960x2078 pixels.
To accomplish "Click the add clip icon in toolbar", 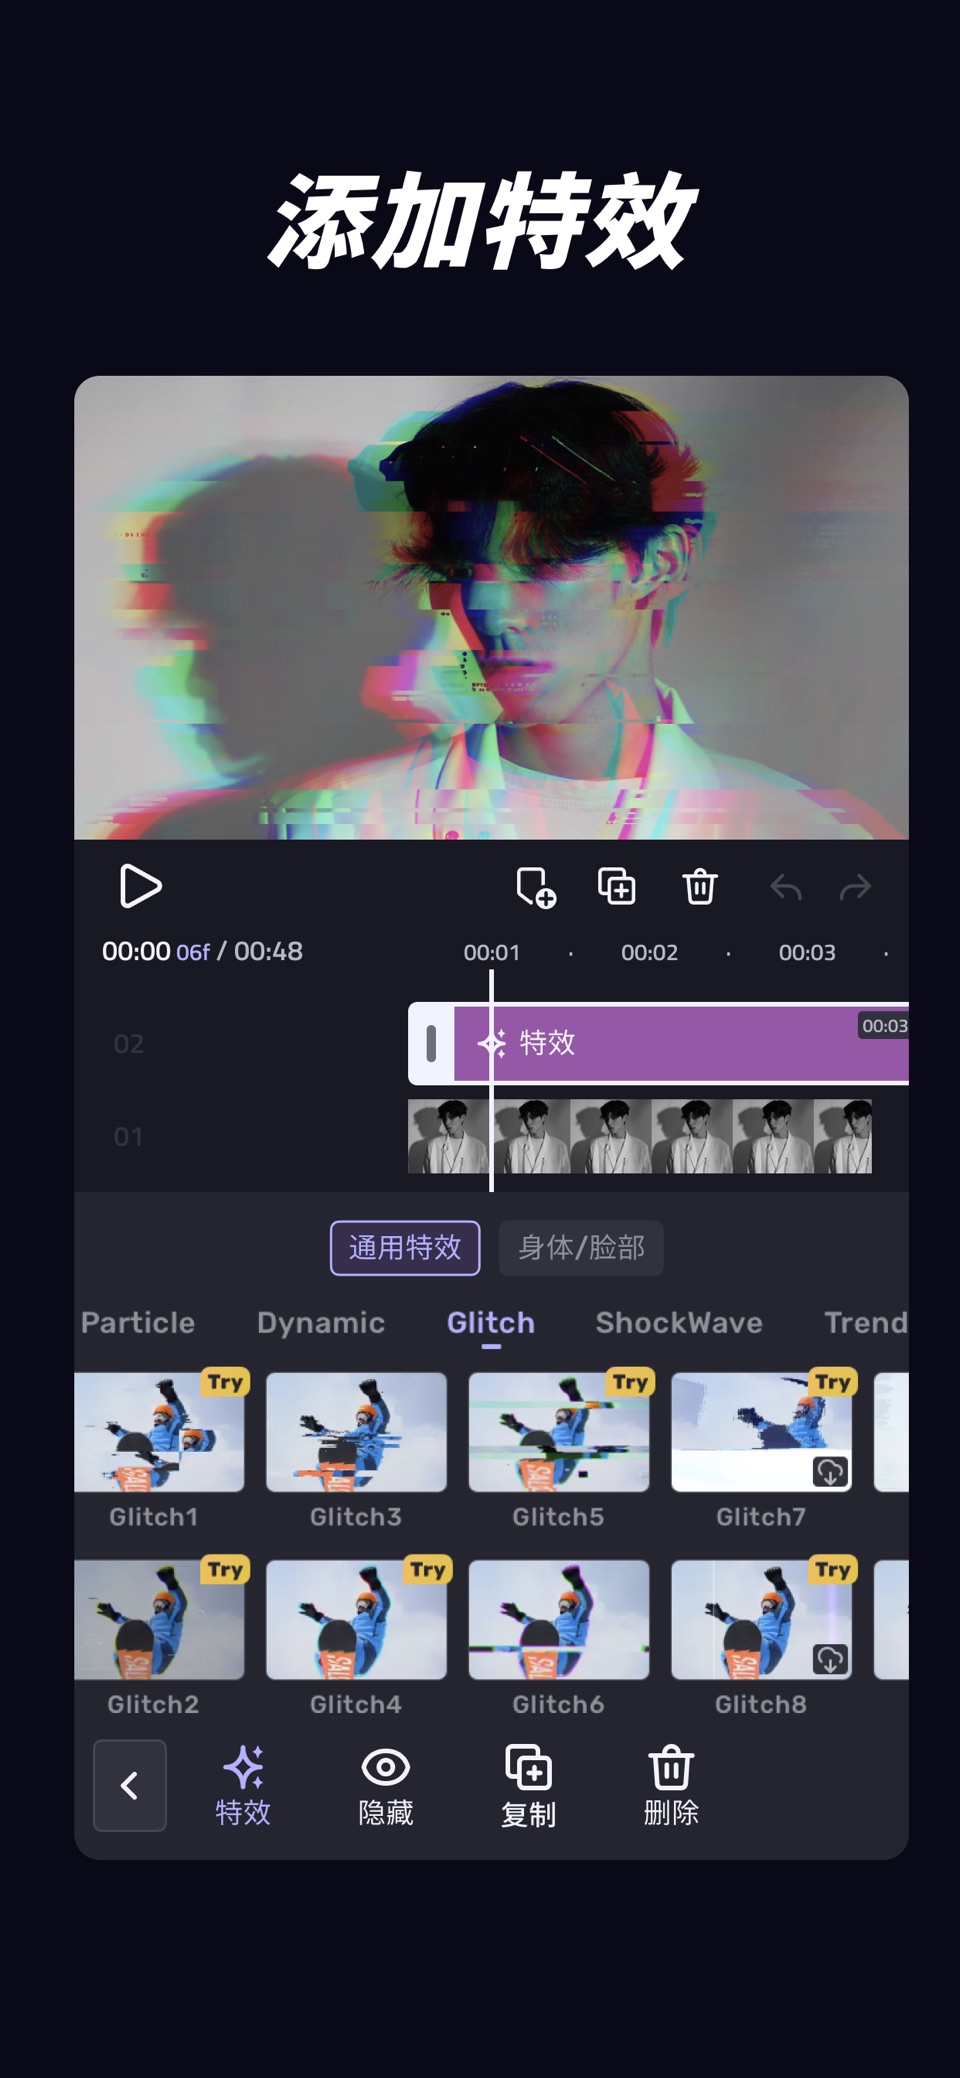I will coord(536,887).
